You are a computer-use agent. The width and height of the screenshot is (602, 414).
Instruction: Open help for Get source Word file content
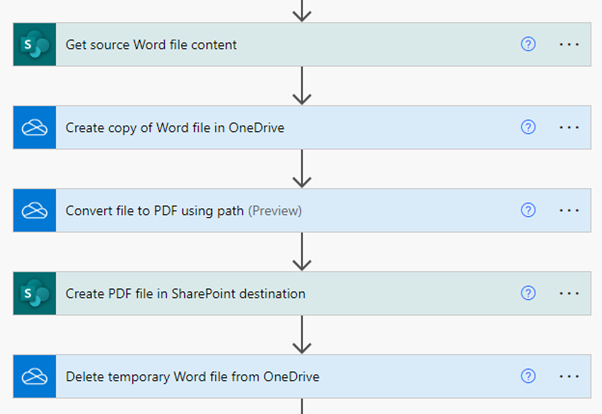(x=529, y=45)
